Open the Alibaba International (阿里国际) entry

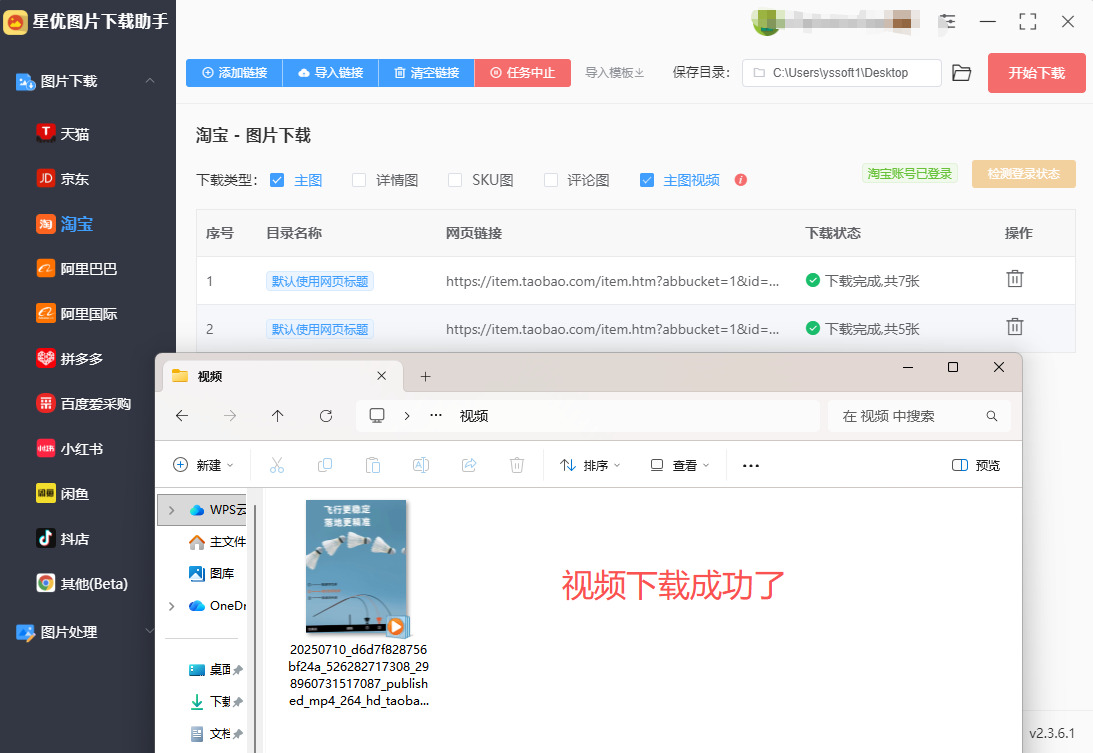pos(76,314)
